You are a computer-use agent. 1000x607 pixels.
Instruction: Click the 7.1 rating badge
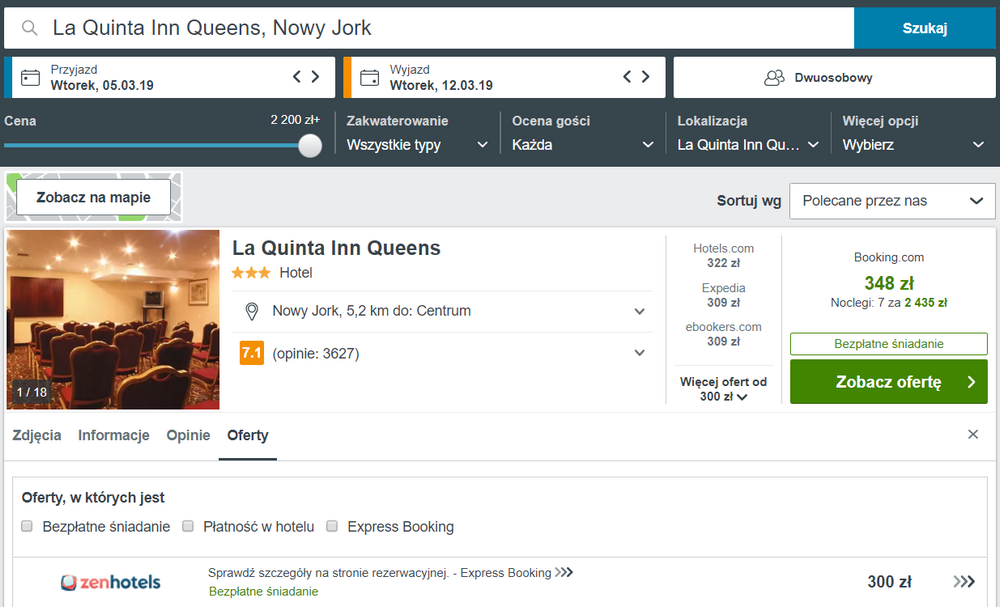[251, 353]
